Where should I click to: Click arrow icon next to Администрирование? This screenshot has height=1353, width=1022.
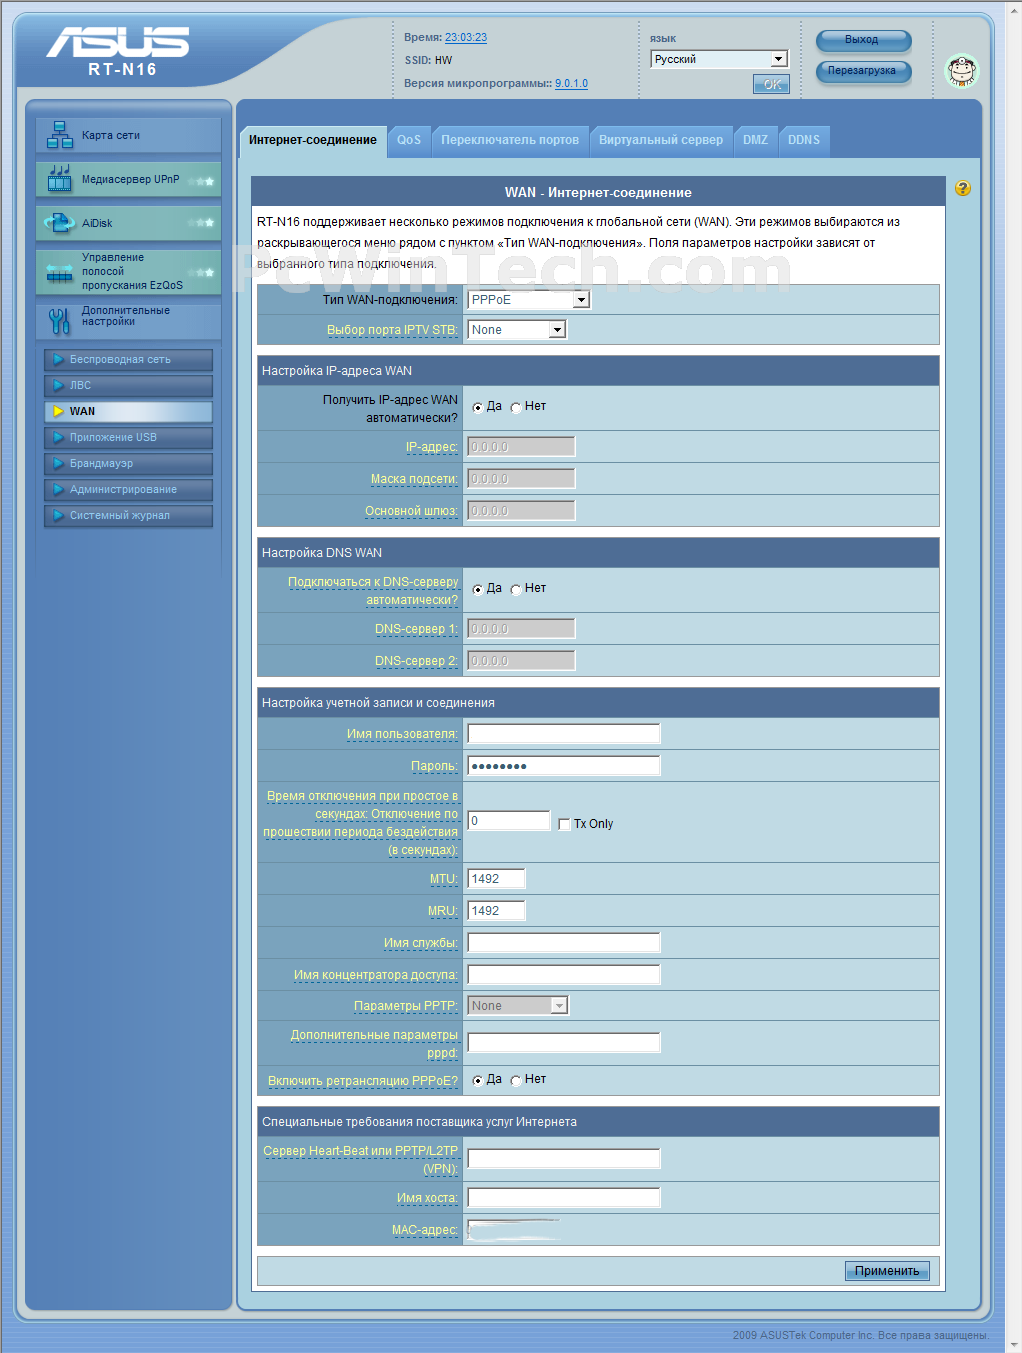59,489
